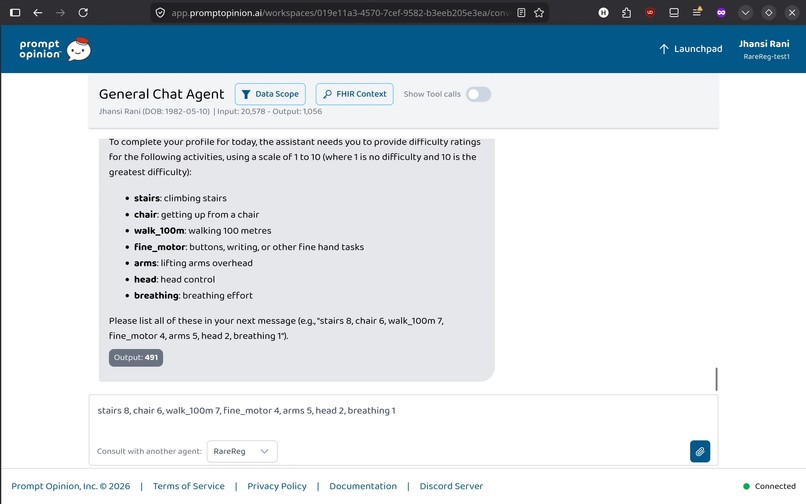Click the browser forward arrow
Viewport: 806px width, 504px height.
pos(60,12)
